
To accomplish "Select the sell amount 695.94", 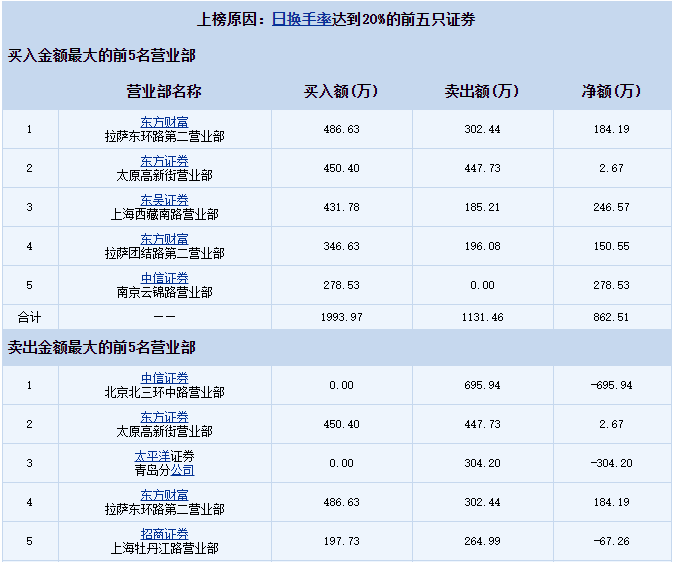I will tap(482, 386).
